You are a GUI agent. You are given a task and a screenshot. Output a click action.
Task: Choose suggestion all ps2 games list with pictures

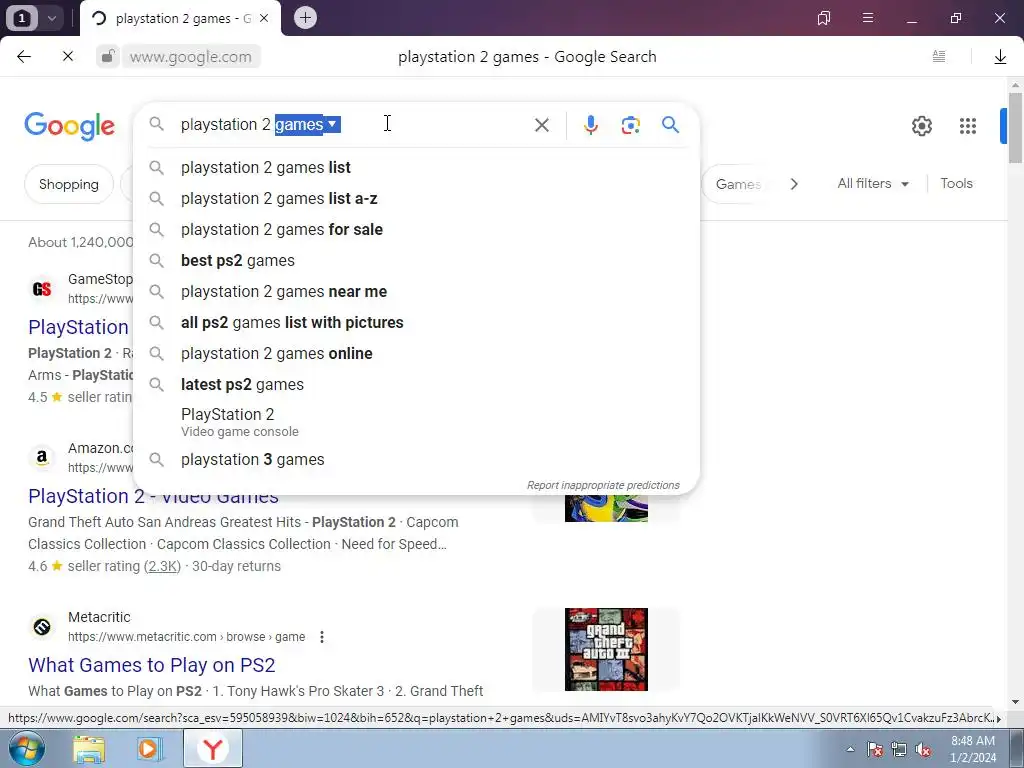click(416, 323)
